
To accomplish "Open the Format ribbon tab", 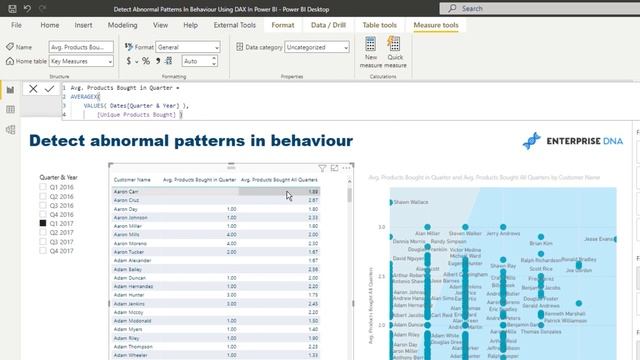I will [x=283, y=25].
